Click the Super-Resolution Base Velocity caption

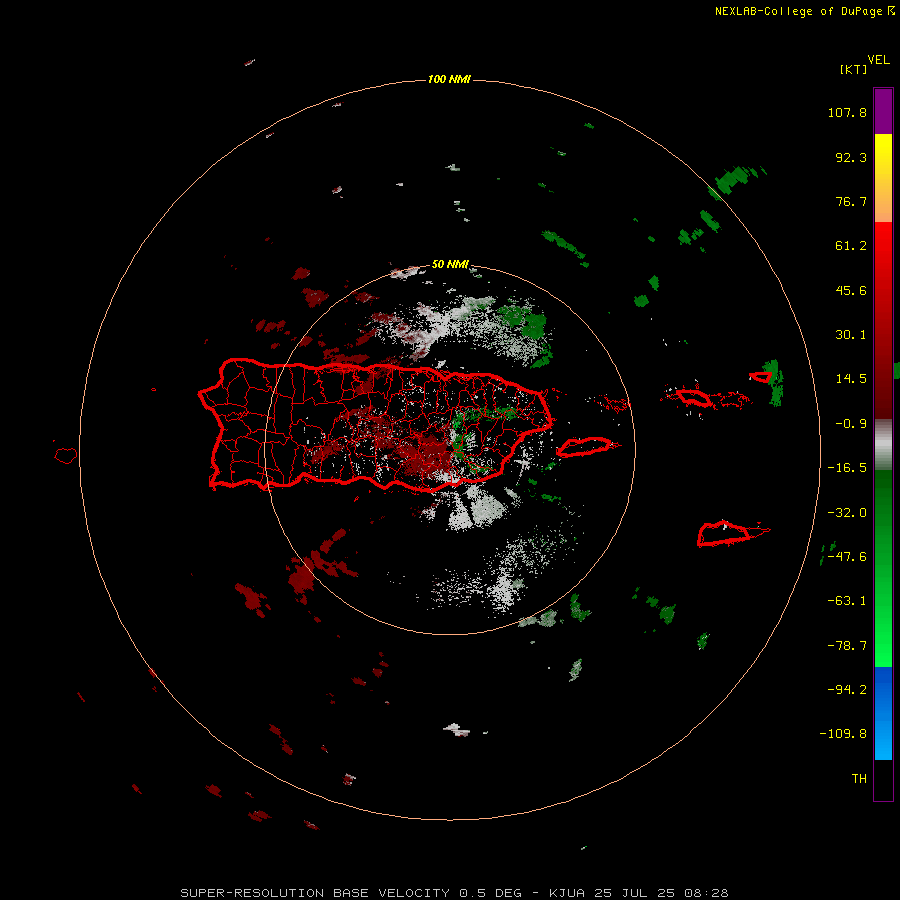(454, 893)
